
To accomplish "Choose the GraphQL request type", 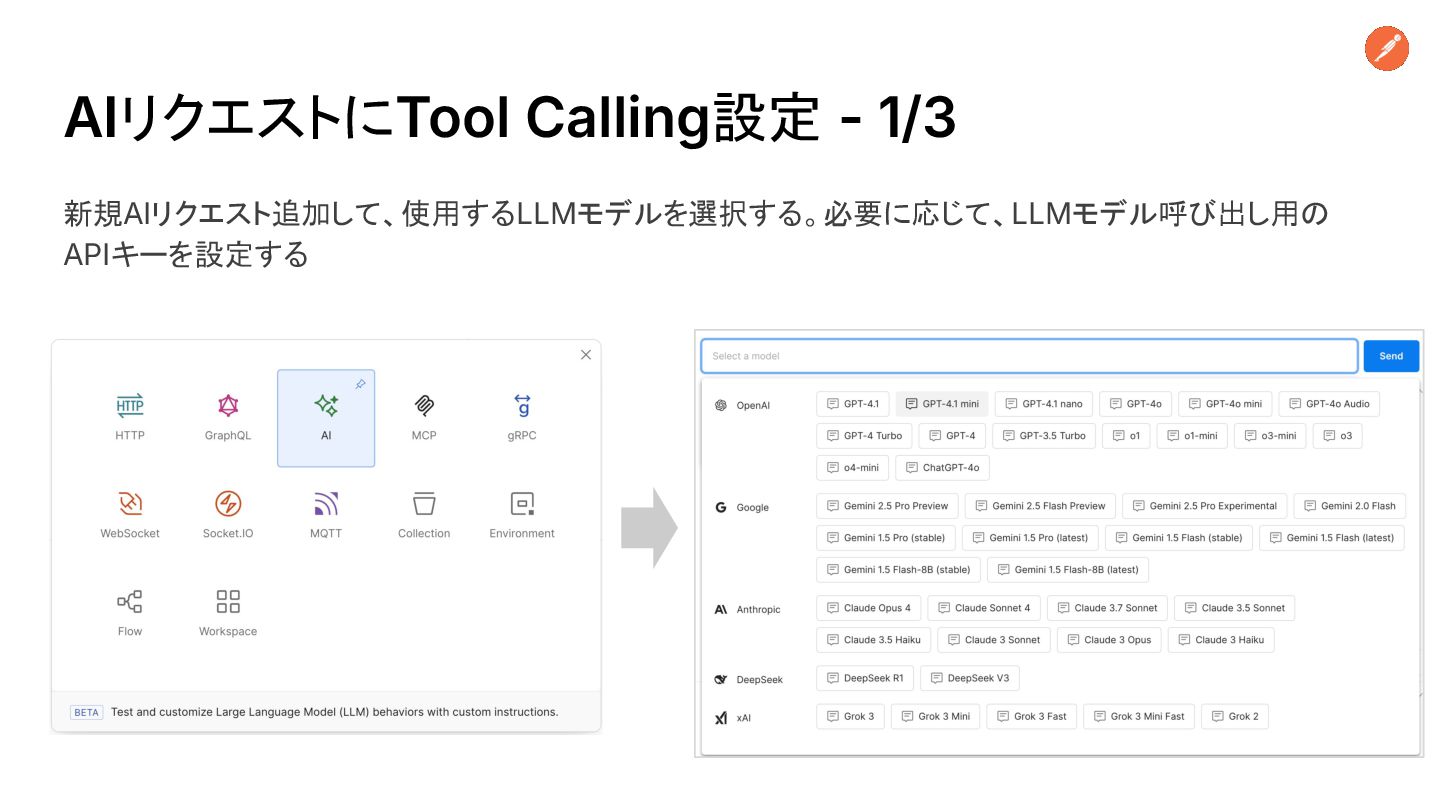I will click(x=228, y=418).
